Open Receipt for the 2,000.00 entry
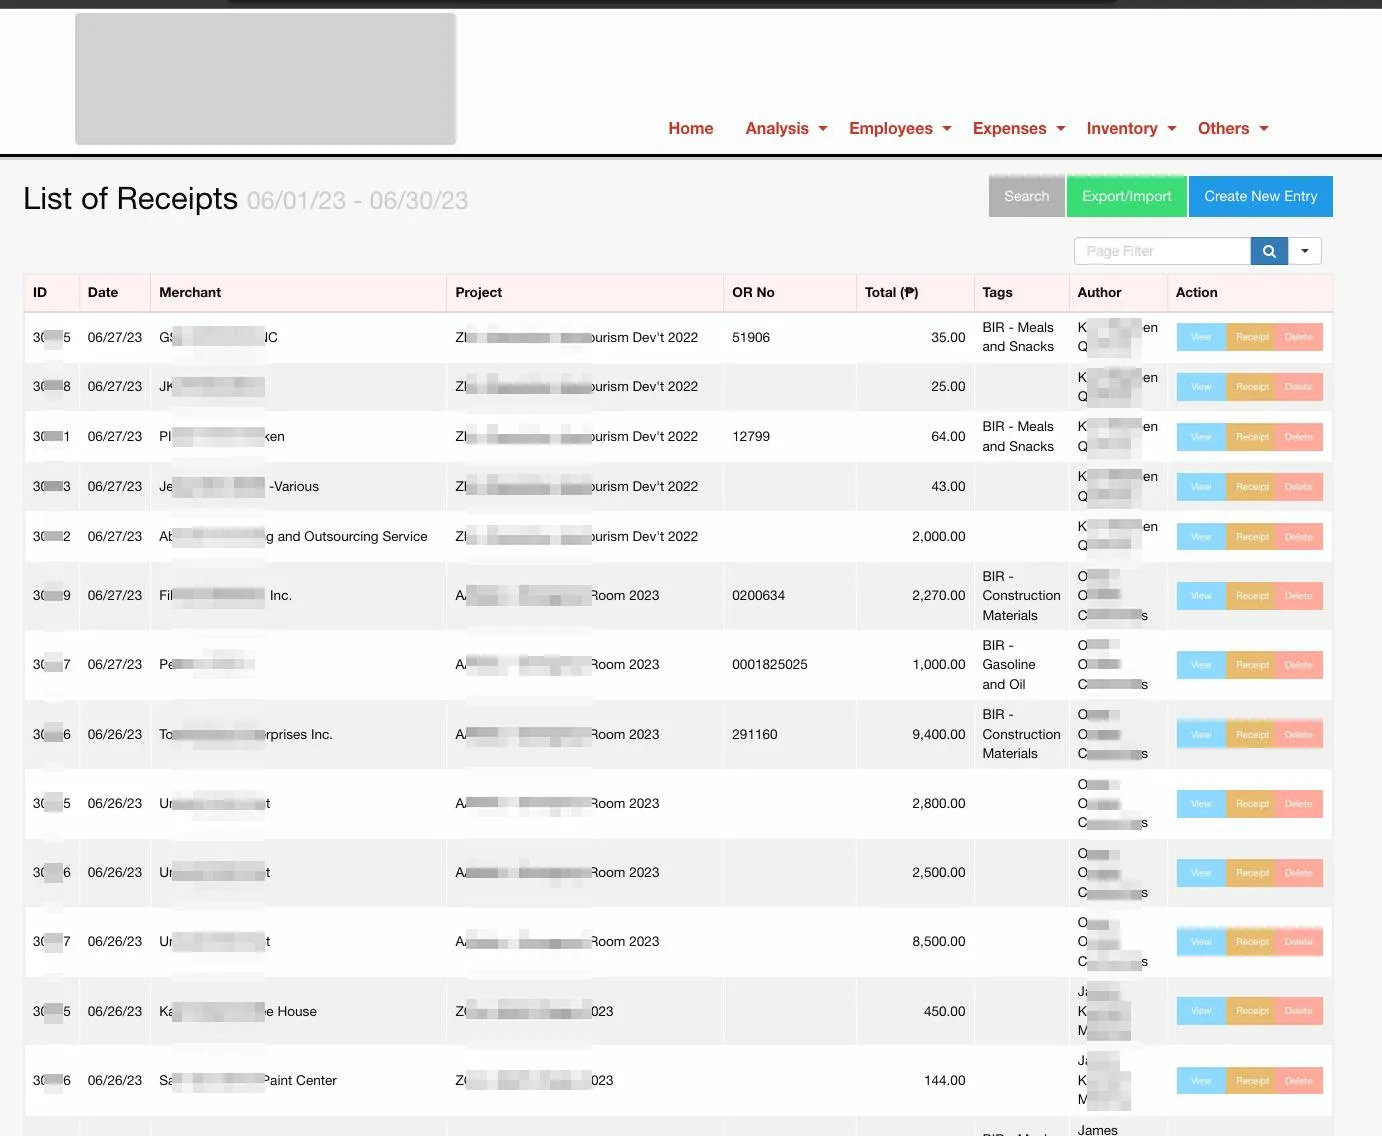The image size is (1382, 1136). pyautogui.click(x=1252, y=537)
